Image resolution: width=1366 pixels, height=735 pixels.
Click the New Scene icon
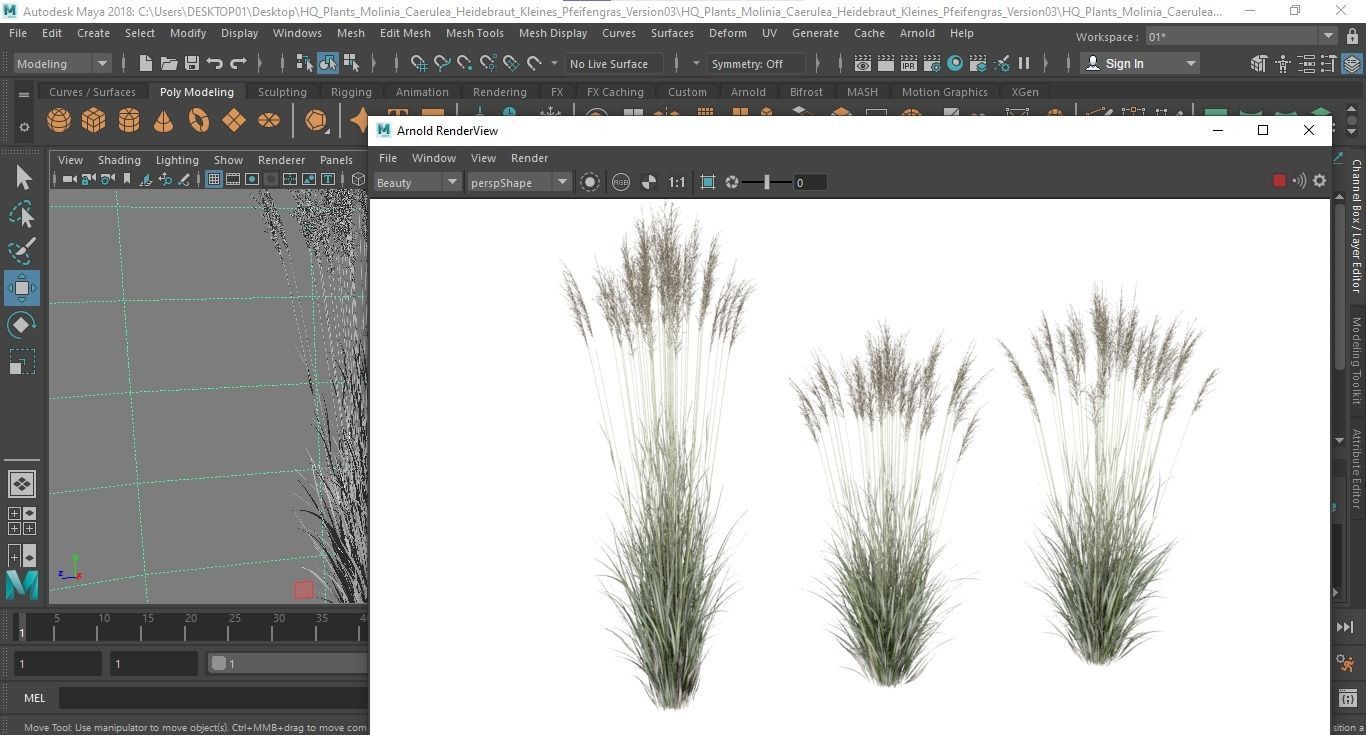click(x=146, y=63)
